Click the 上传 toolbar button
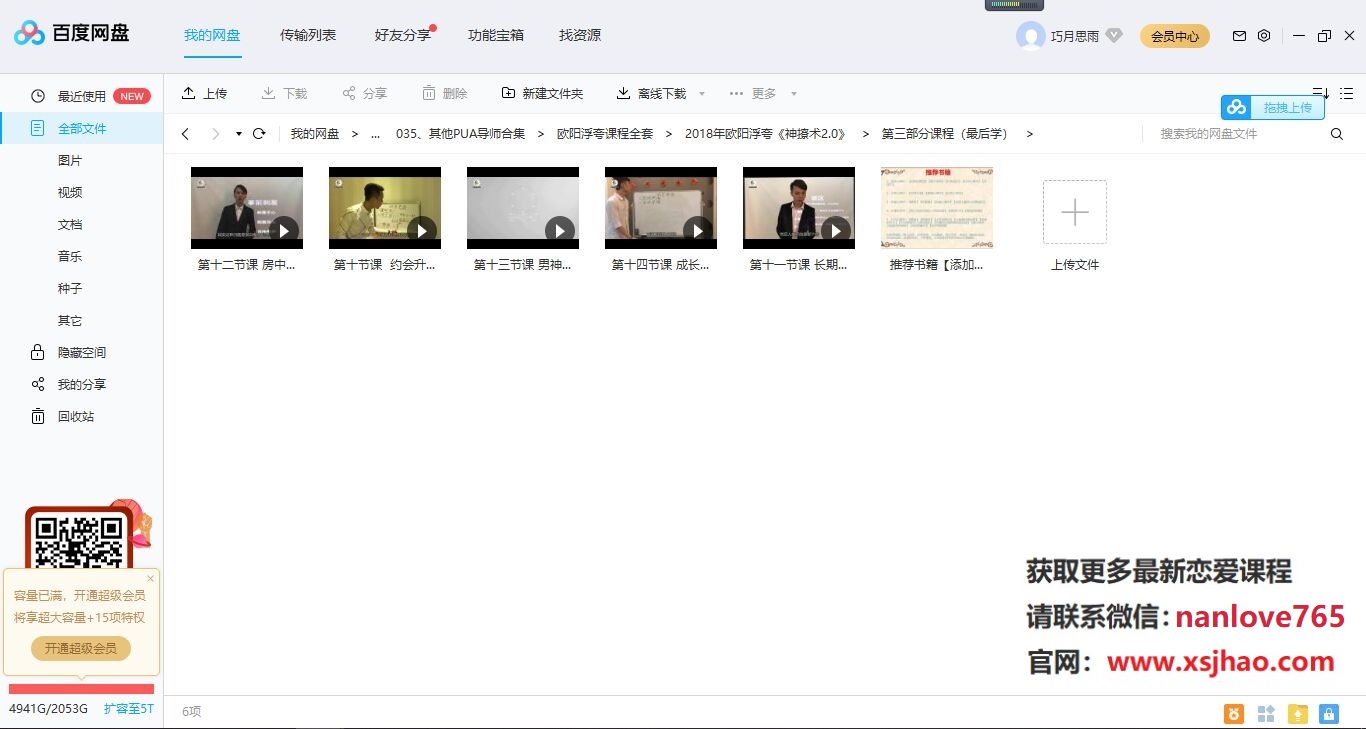 coord(204,93)
